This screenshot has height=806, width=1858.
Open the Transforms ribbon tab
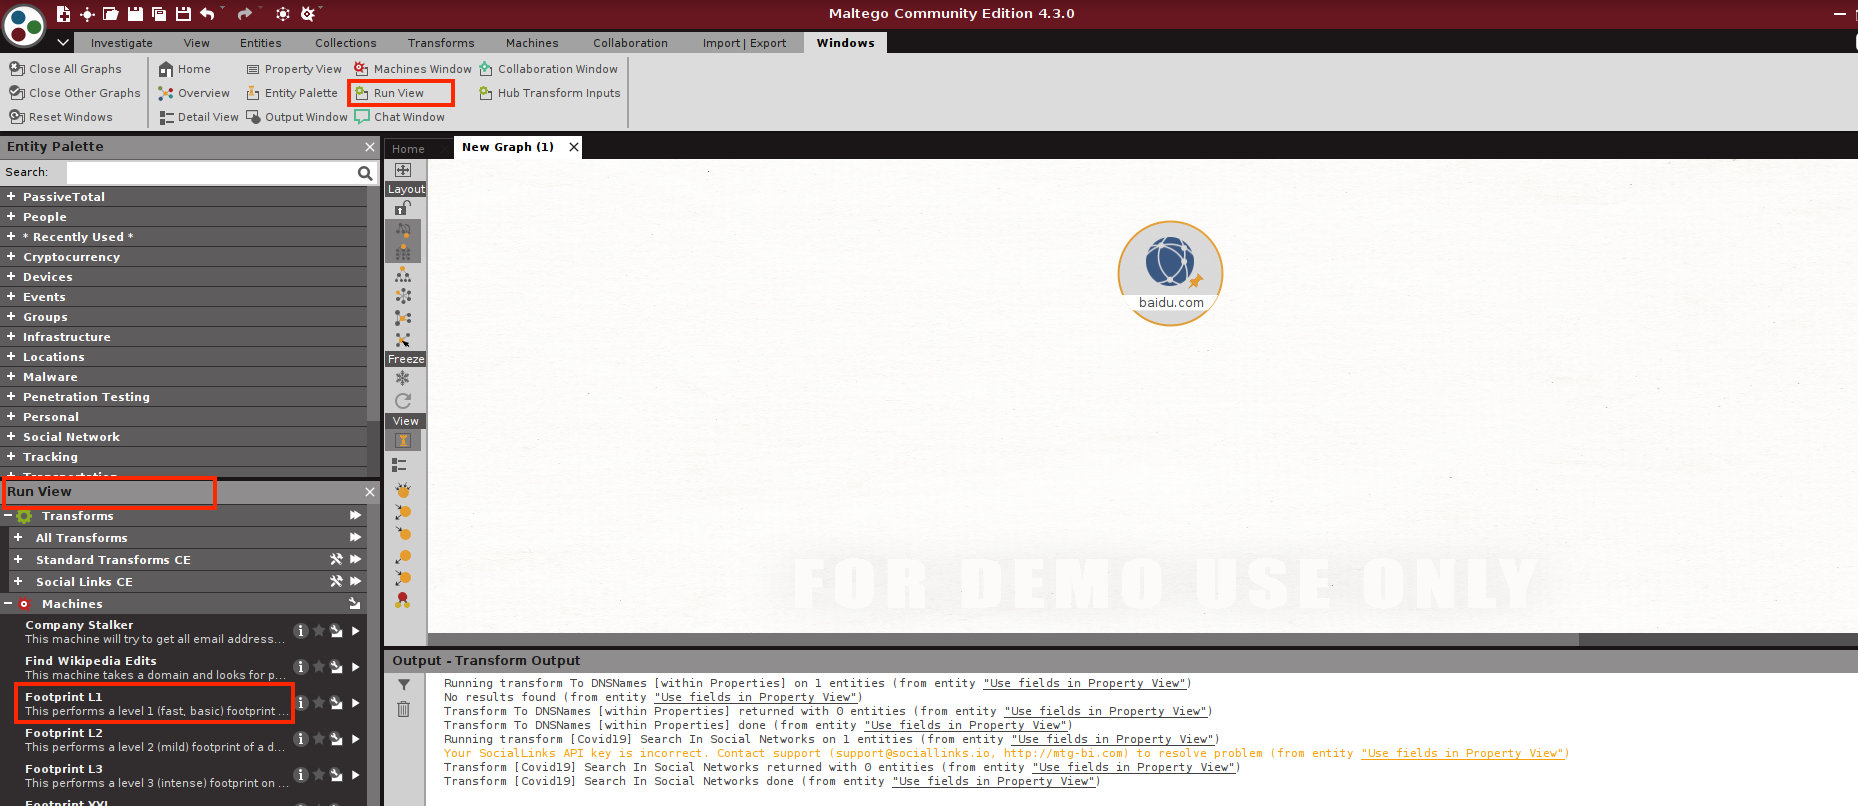click(x=441, y=43)
